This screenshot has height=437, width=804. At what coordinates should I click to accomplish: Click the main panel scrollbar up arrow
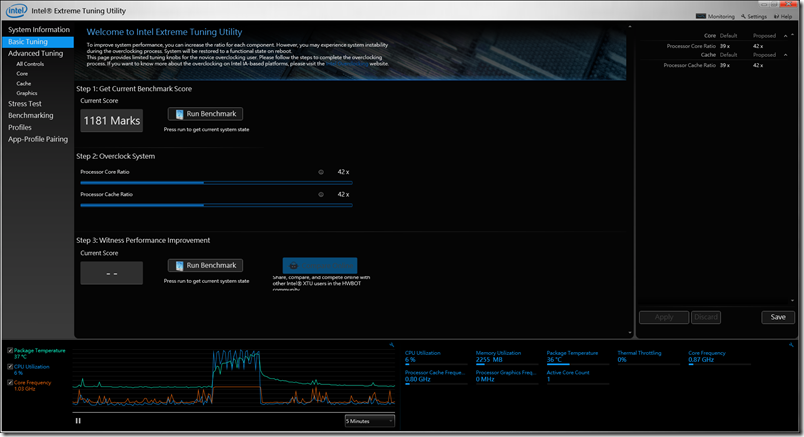click(630, 27)
